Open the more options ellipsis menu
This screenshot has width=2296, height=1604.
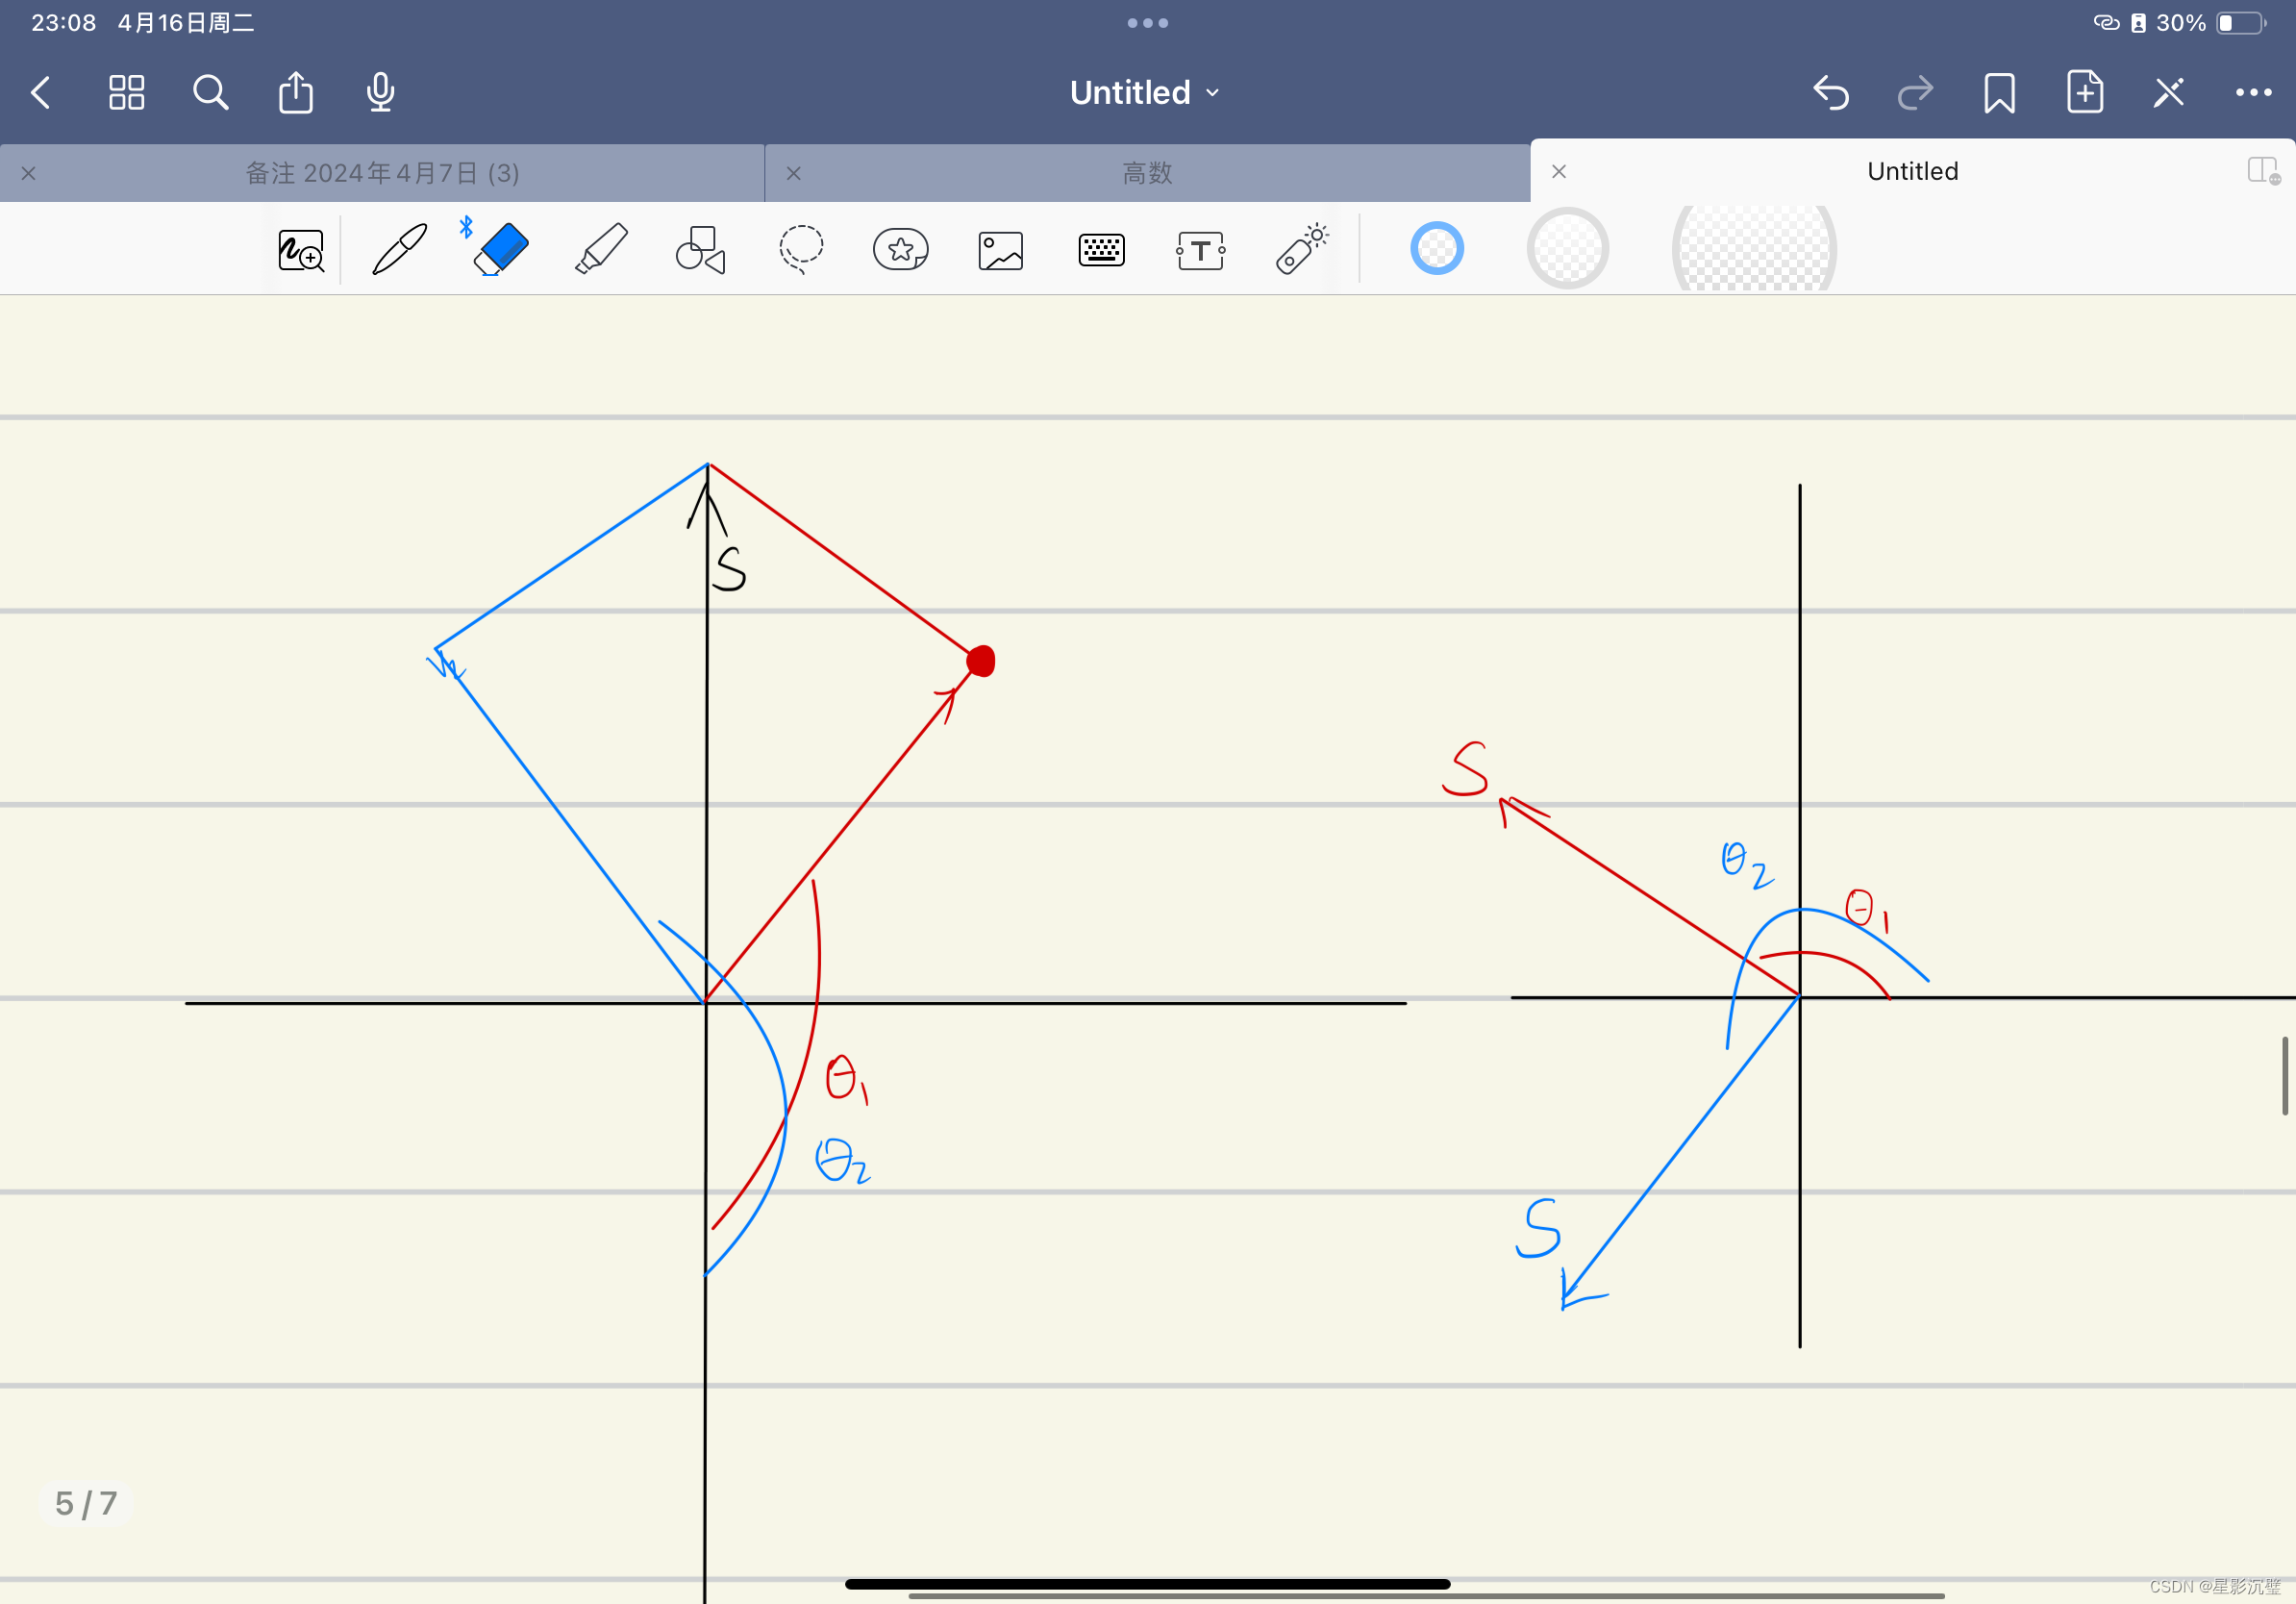tap(2252, 93)
